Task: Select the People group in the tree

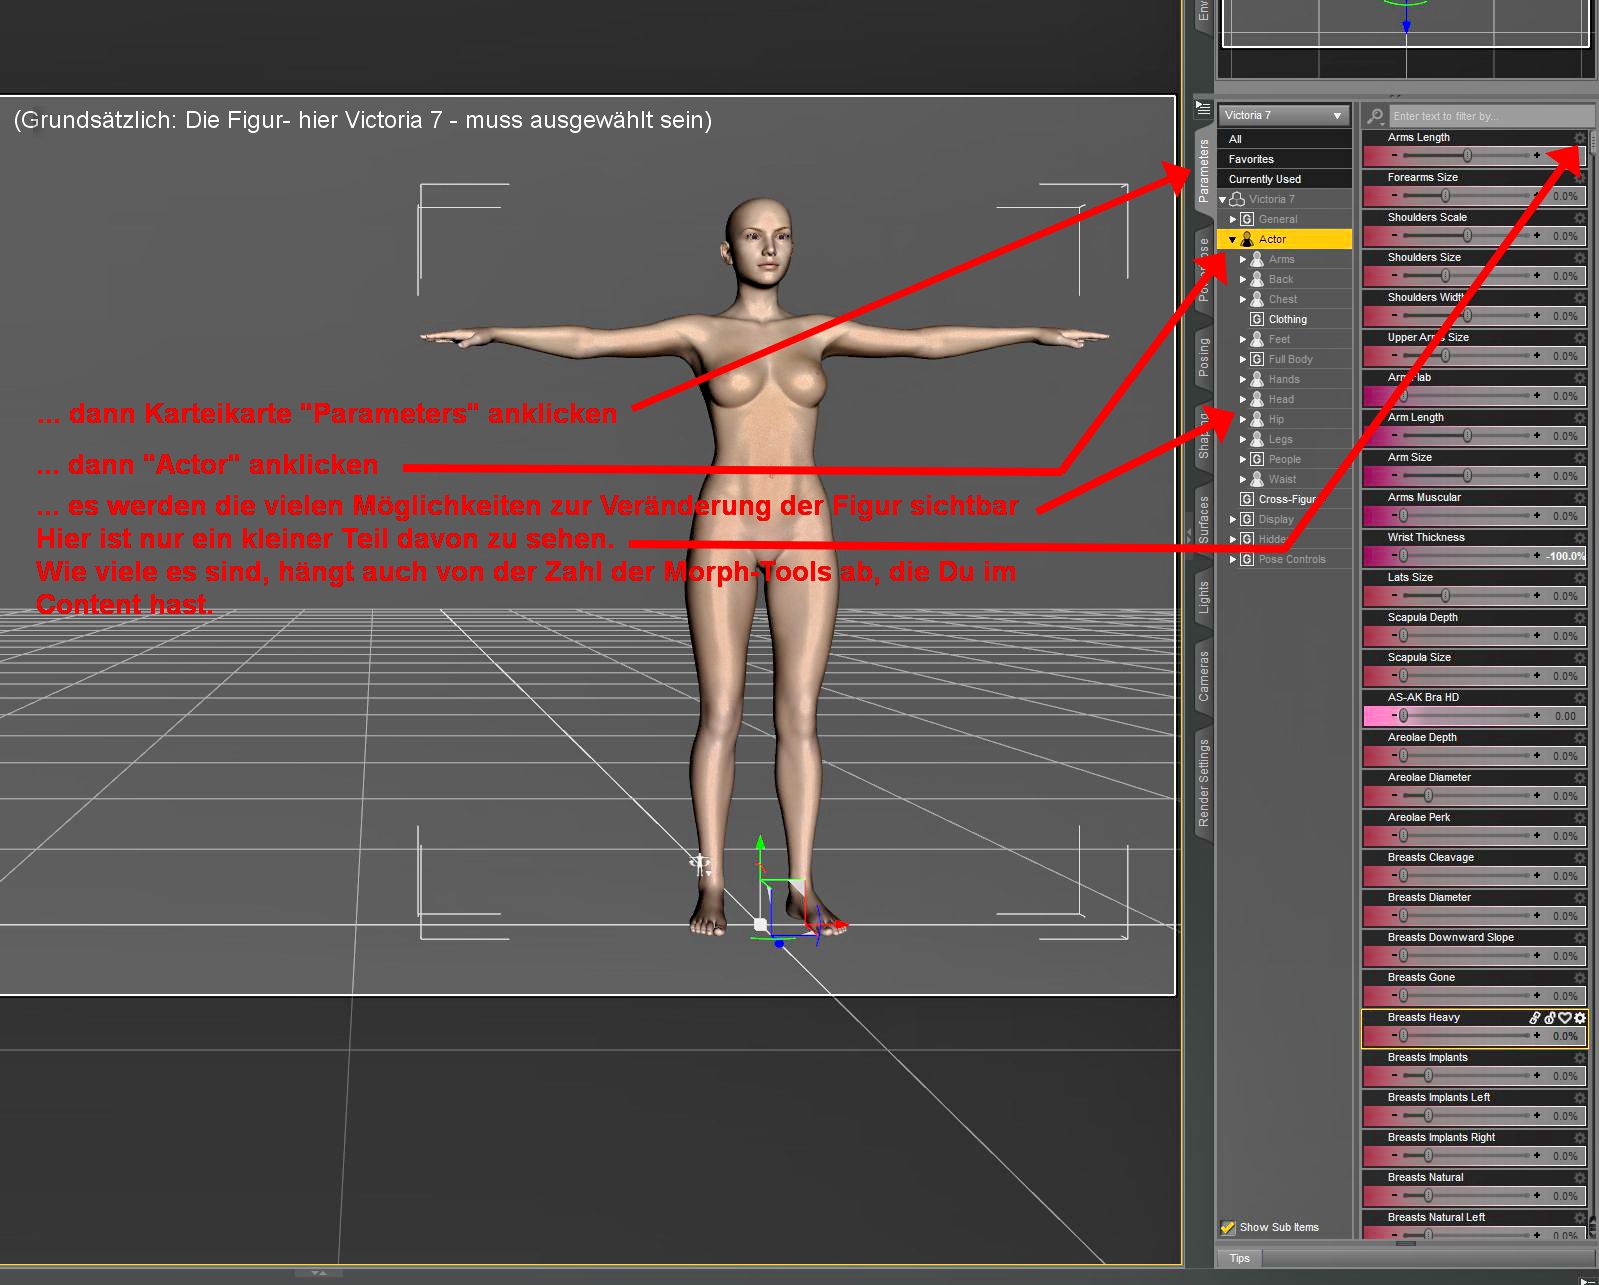Action: tap(1285, 459)
